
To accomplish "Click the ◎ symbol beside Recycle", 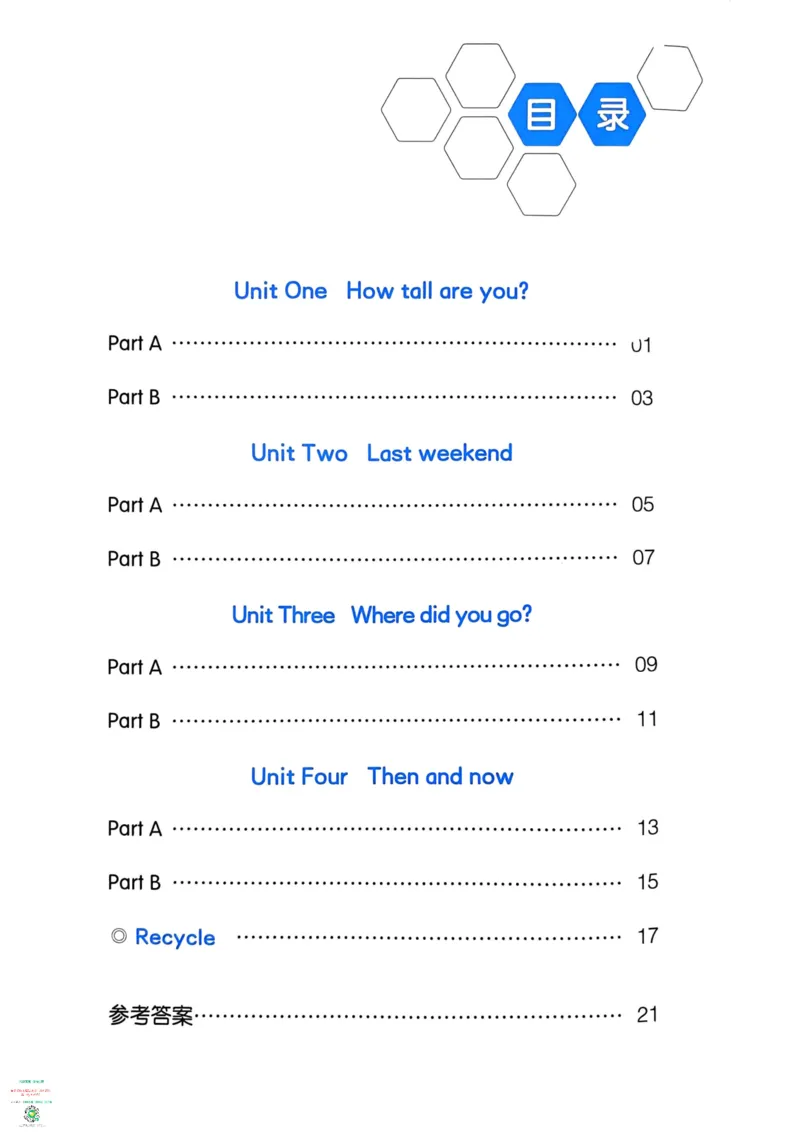I will pyautogui.click(x=119, y=937).
